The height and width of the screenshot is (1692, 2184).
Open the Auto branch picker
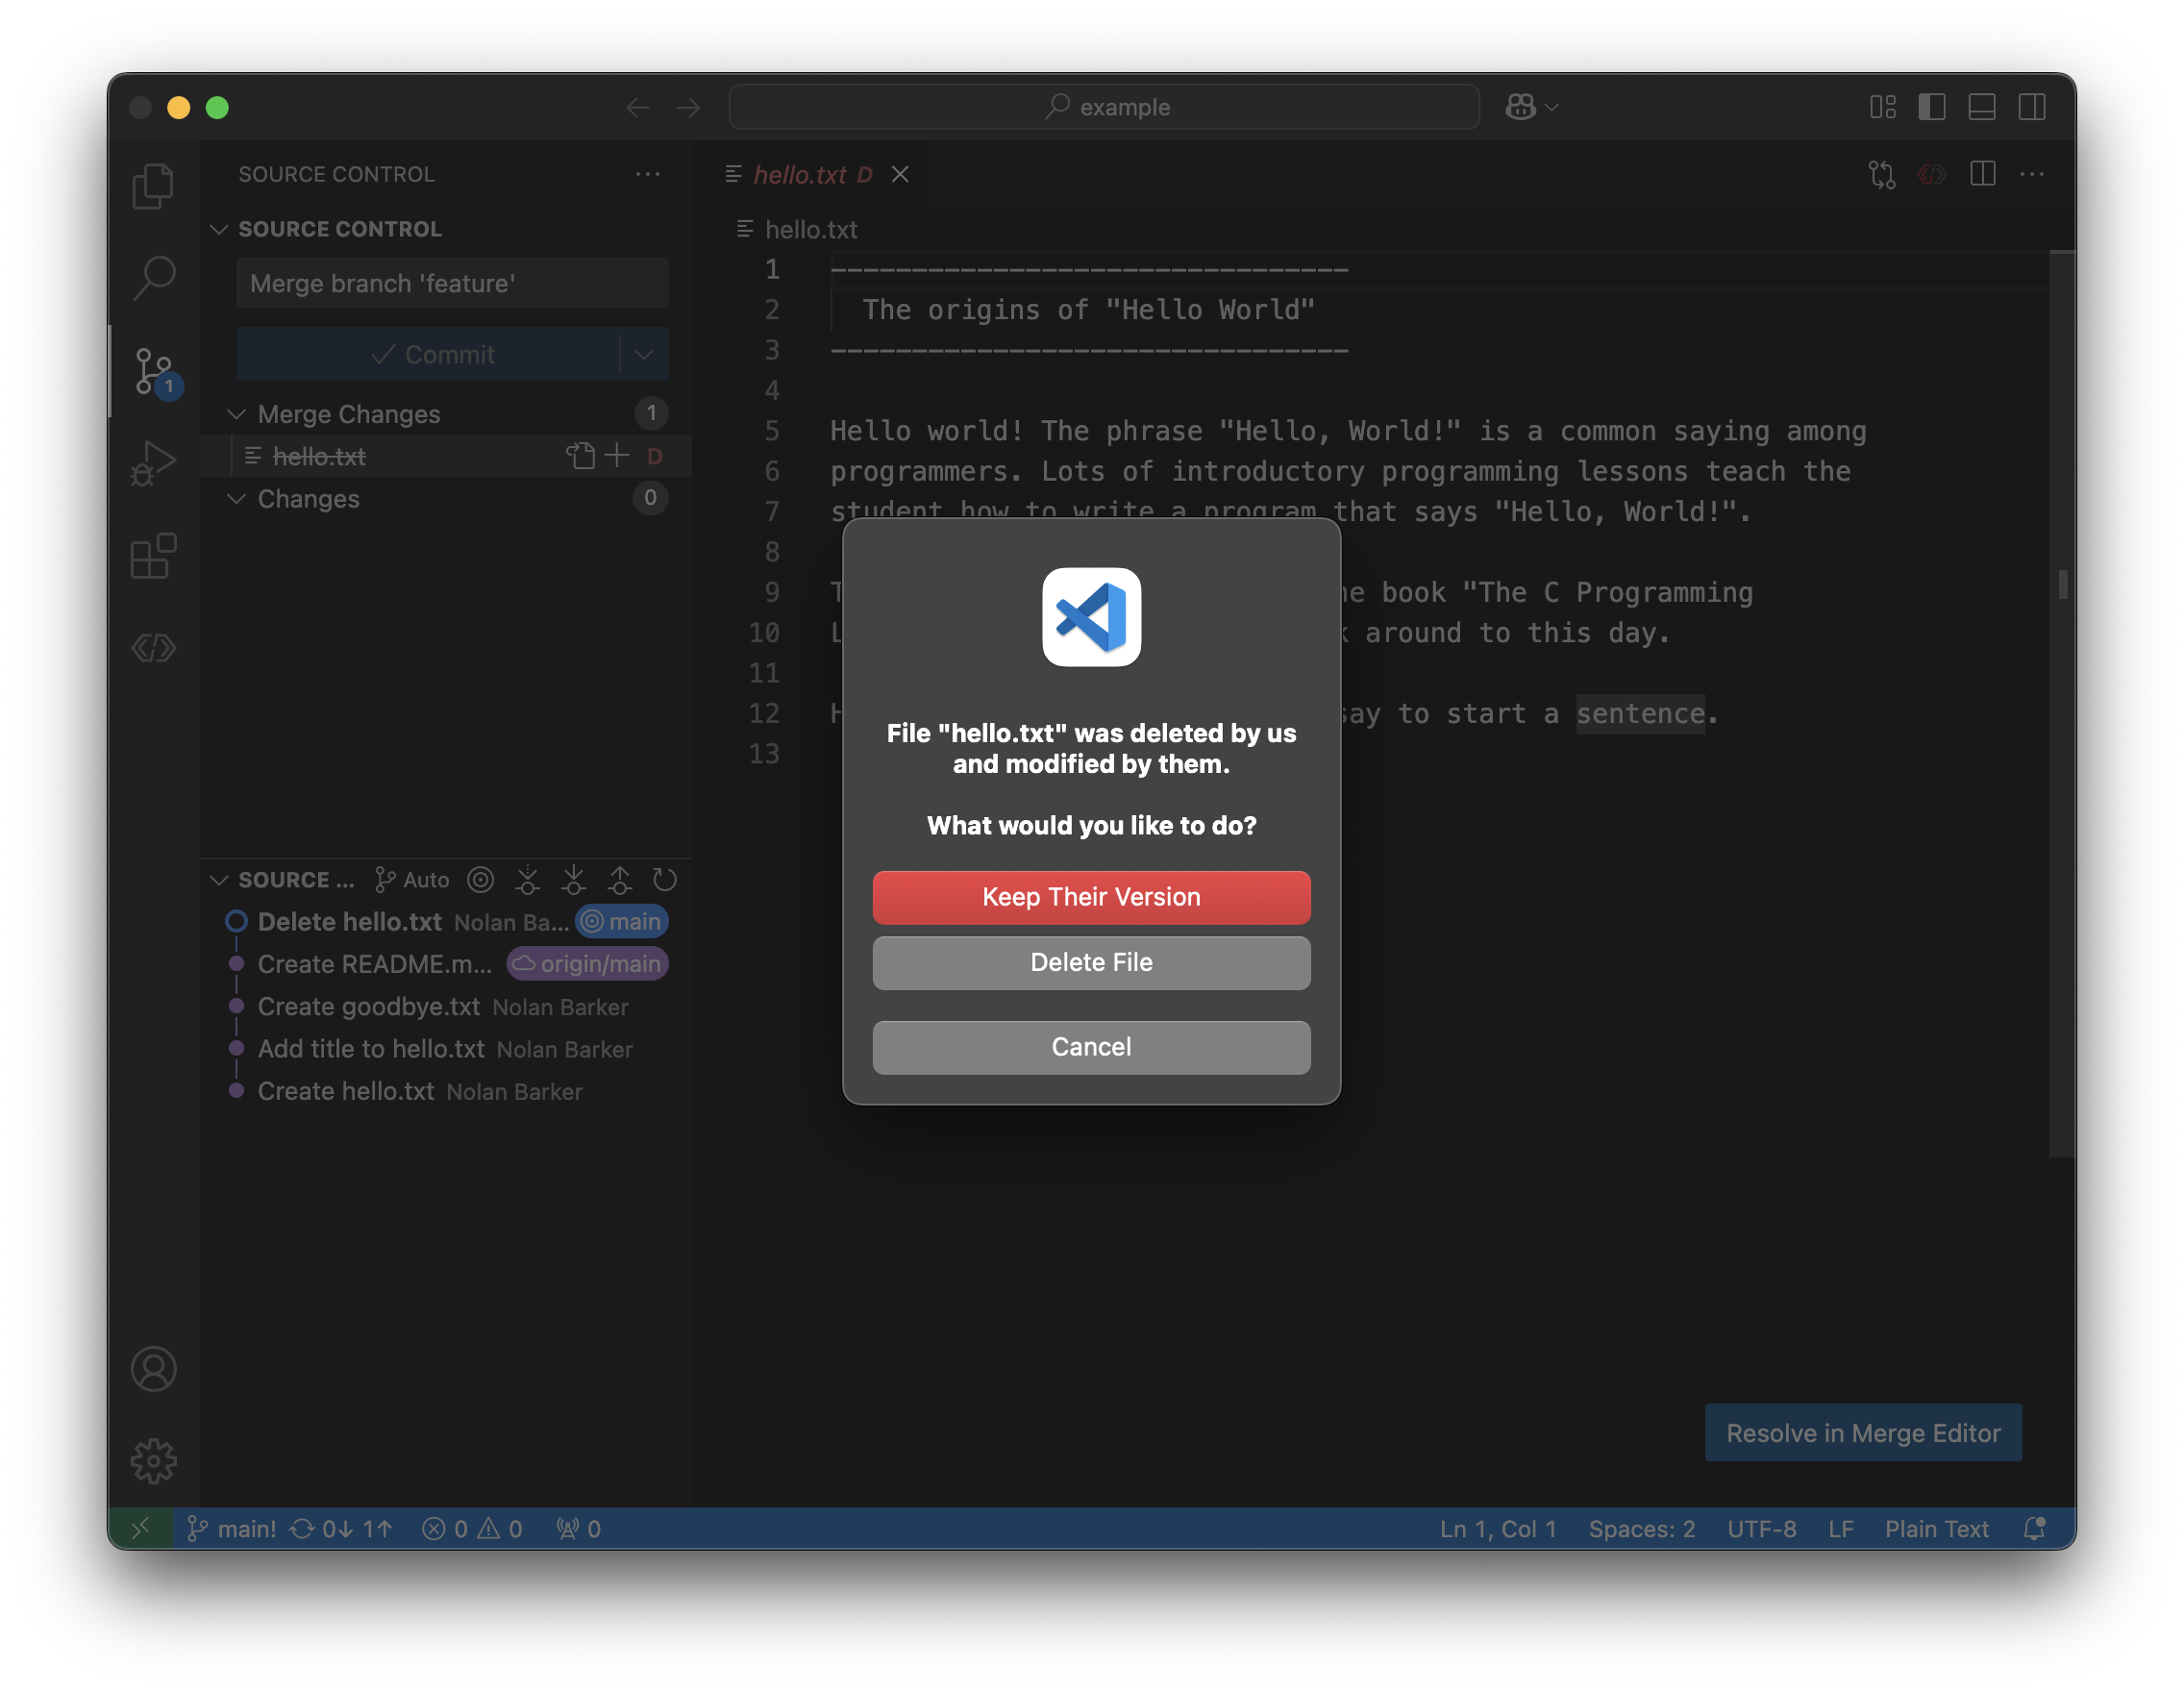click(x=413, y=880)
